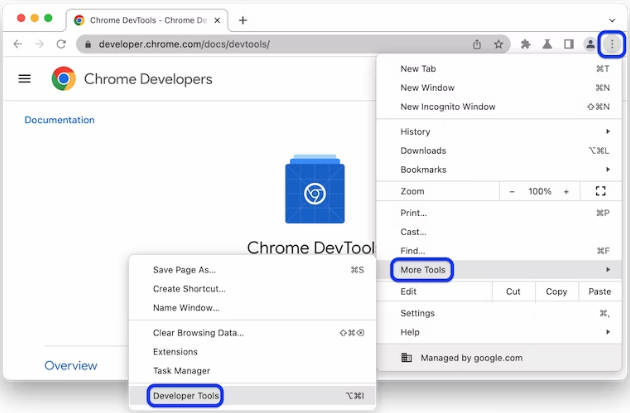Expand the More Tools submenu
The width and height of the screenshot is (630, 413).
click(x=499, y=270)
